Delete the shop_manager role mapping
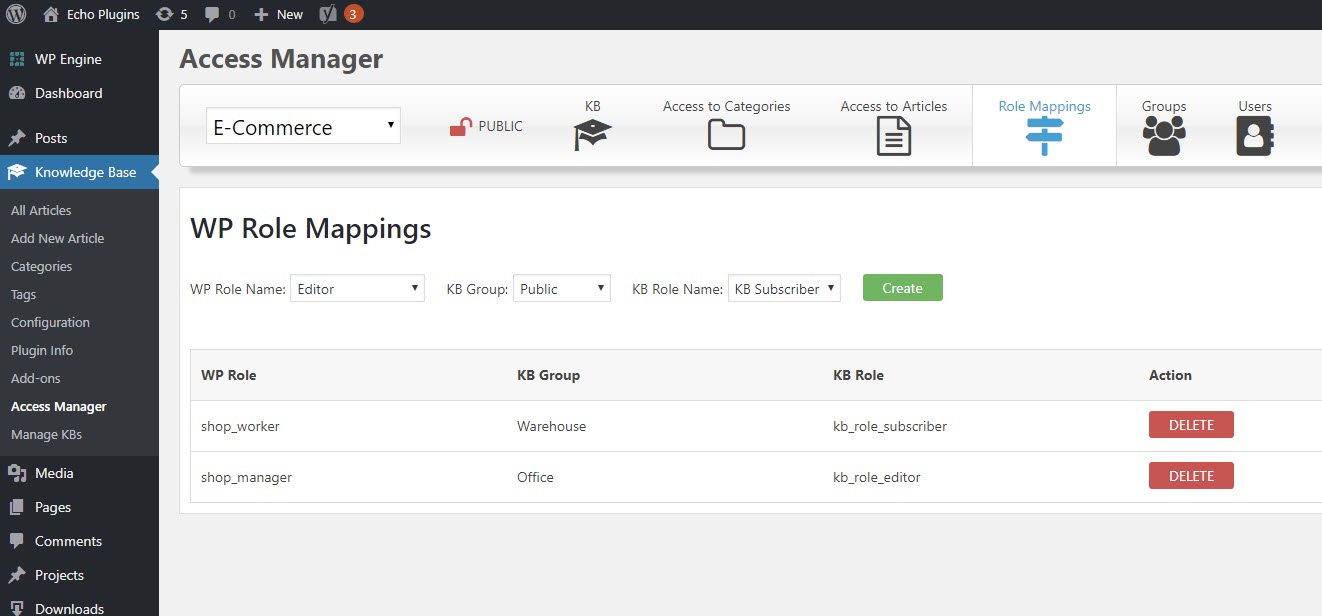The image size is (1322, 616). coord(1191,476)
